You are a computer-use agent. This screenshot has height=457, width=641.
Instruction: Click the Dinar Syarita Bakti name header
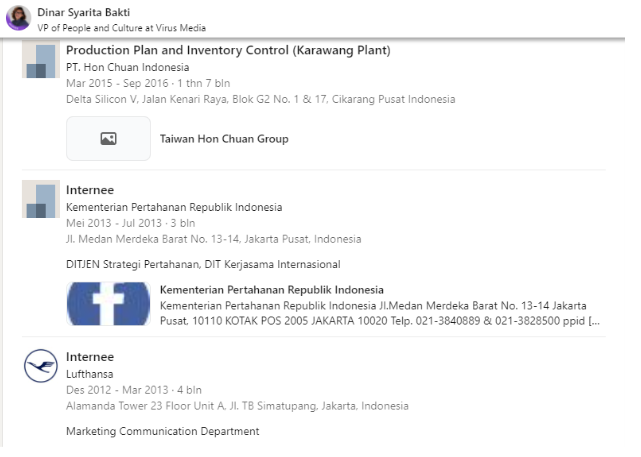[83, 12]
